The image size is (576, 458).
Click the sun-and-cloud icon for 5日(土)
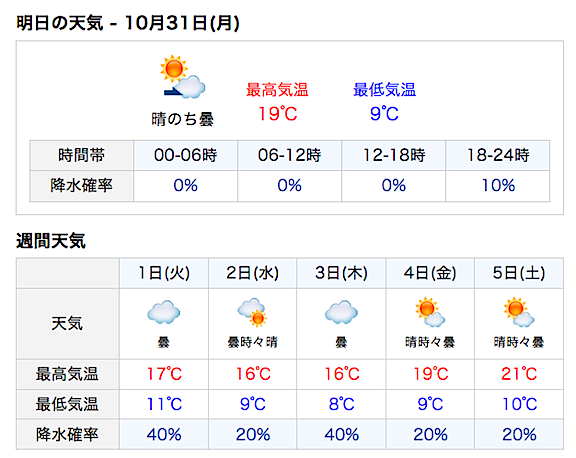tap(519, 312)
